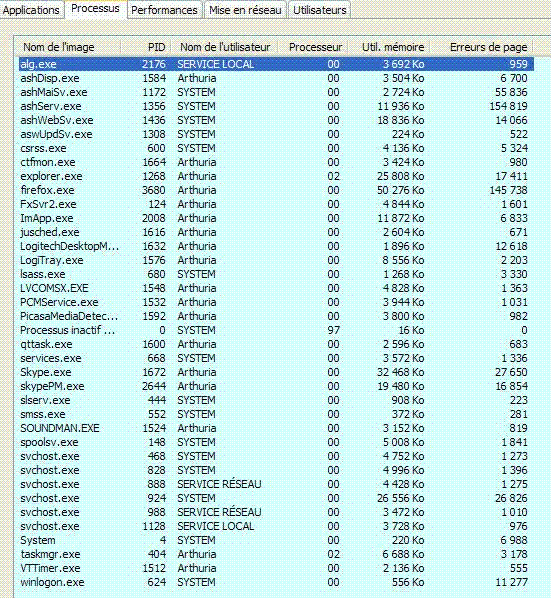Viewport: 551px width, 598px height.
Task: Select the slserv.exe process
Action: coord(276,400)
